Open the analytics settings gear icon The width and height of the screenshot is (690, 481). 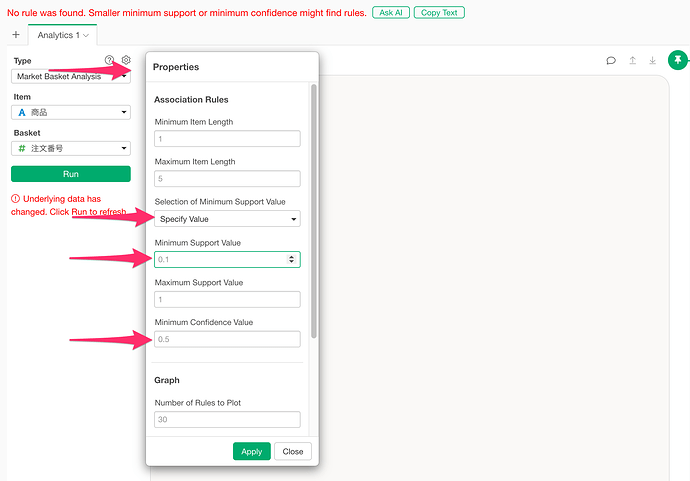coord(126,60)
